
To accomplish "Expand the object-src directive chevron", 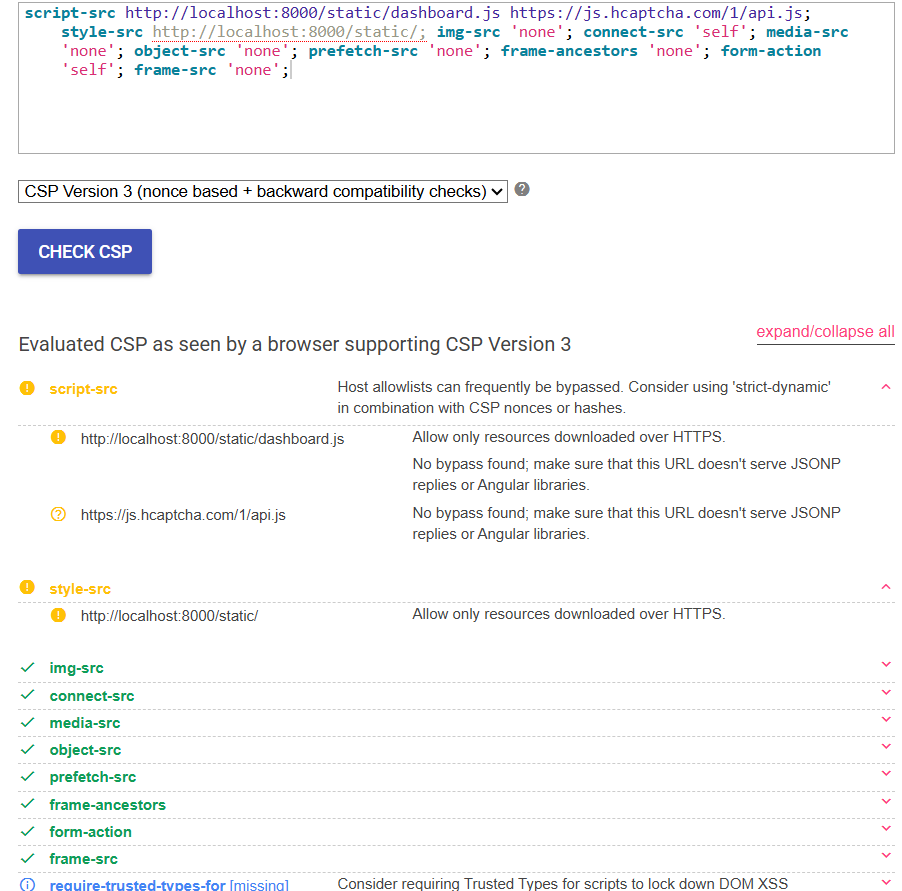I will click(885, 747).
